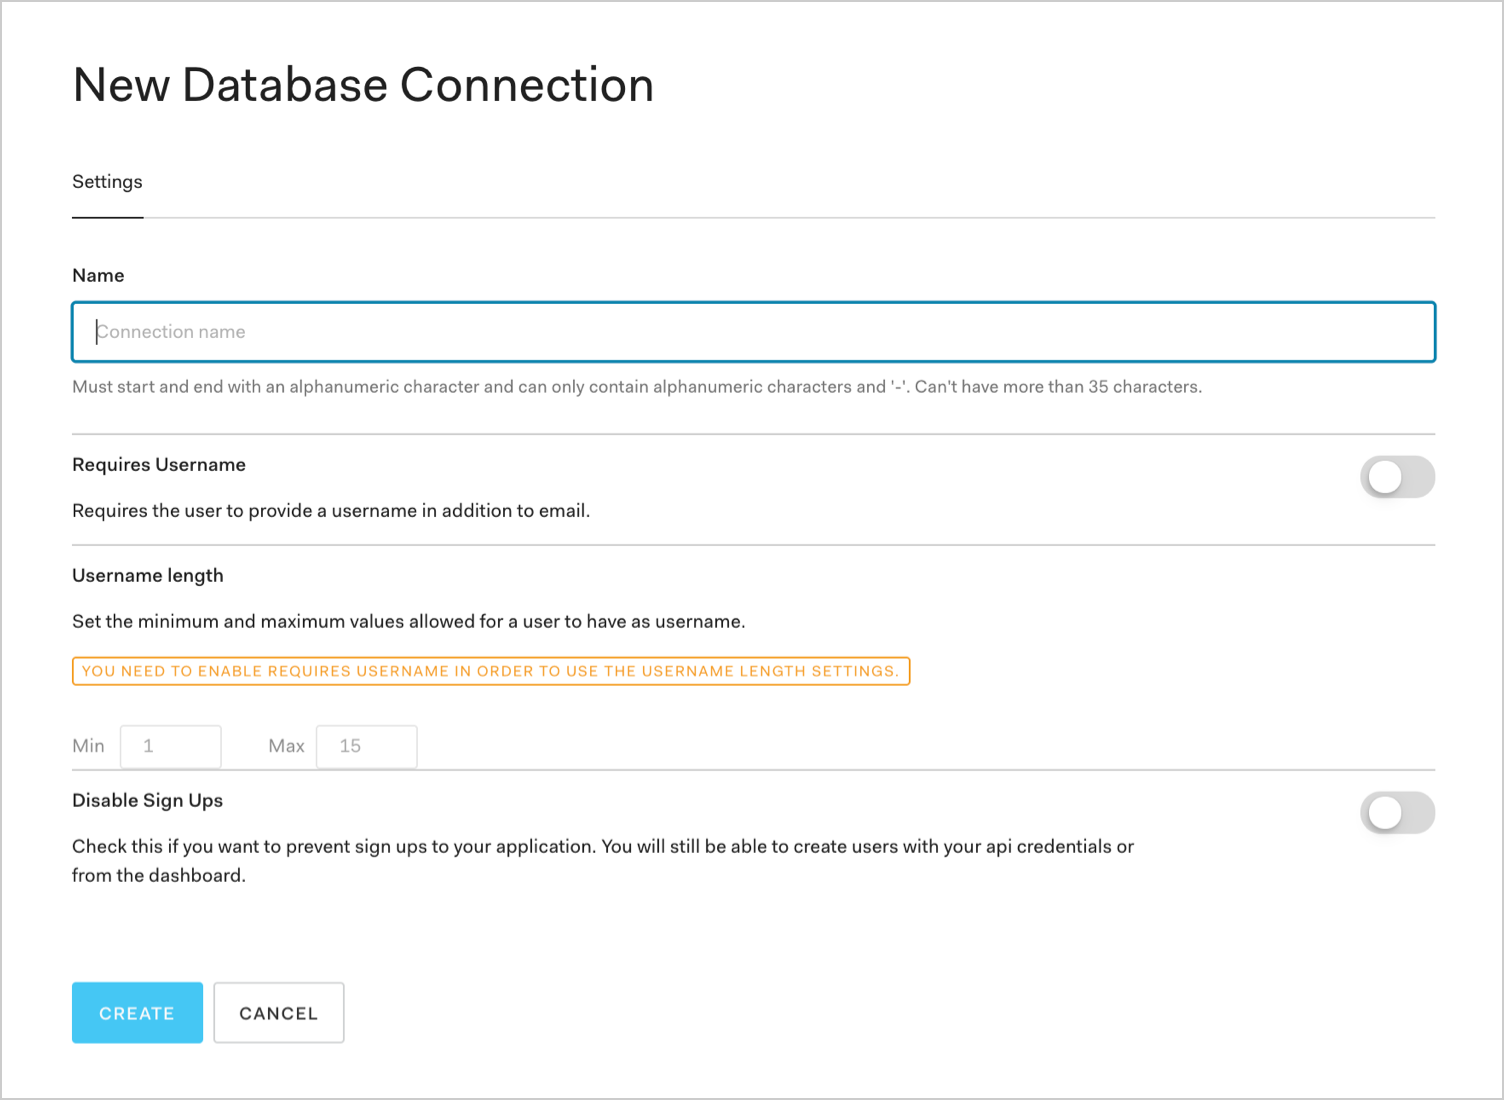Click the orange username length warning badge
This screenshot has width=1504, height=1100.
click(x=490, y=671)
